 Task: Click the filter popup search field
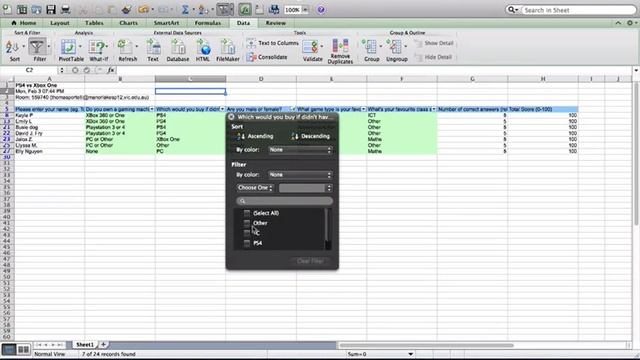[x=284, y=201]
